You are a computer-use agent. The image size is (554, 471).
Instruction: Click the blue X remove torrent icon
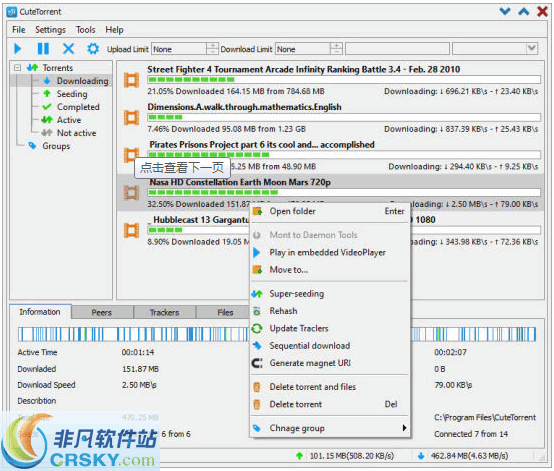68,48
